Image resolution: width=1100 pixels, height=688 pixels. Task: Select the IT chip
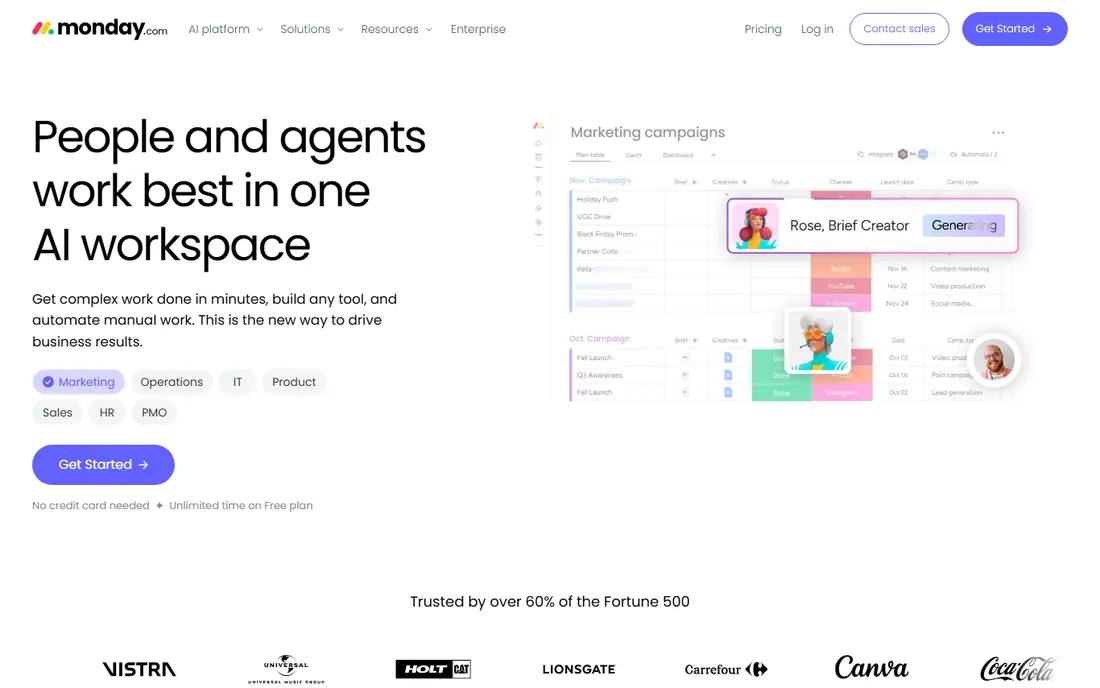[237, 382]
